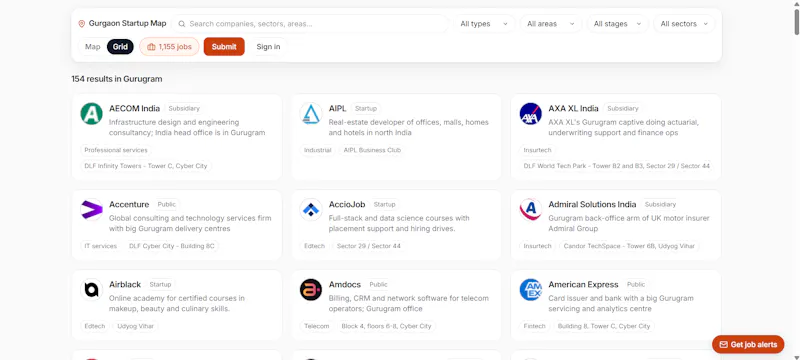
Task: Click the Public badge on Amdocs
Action: (x=379, y=285)
